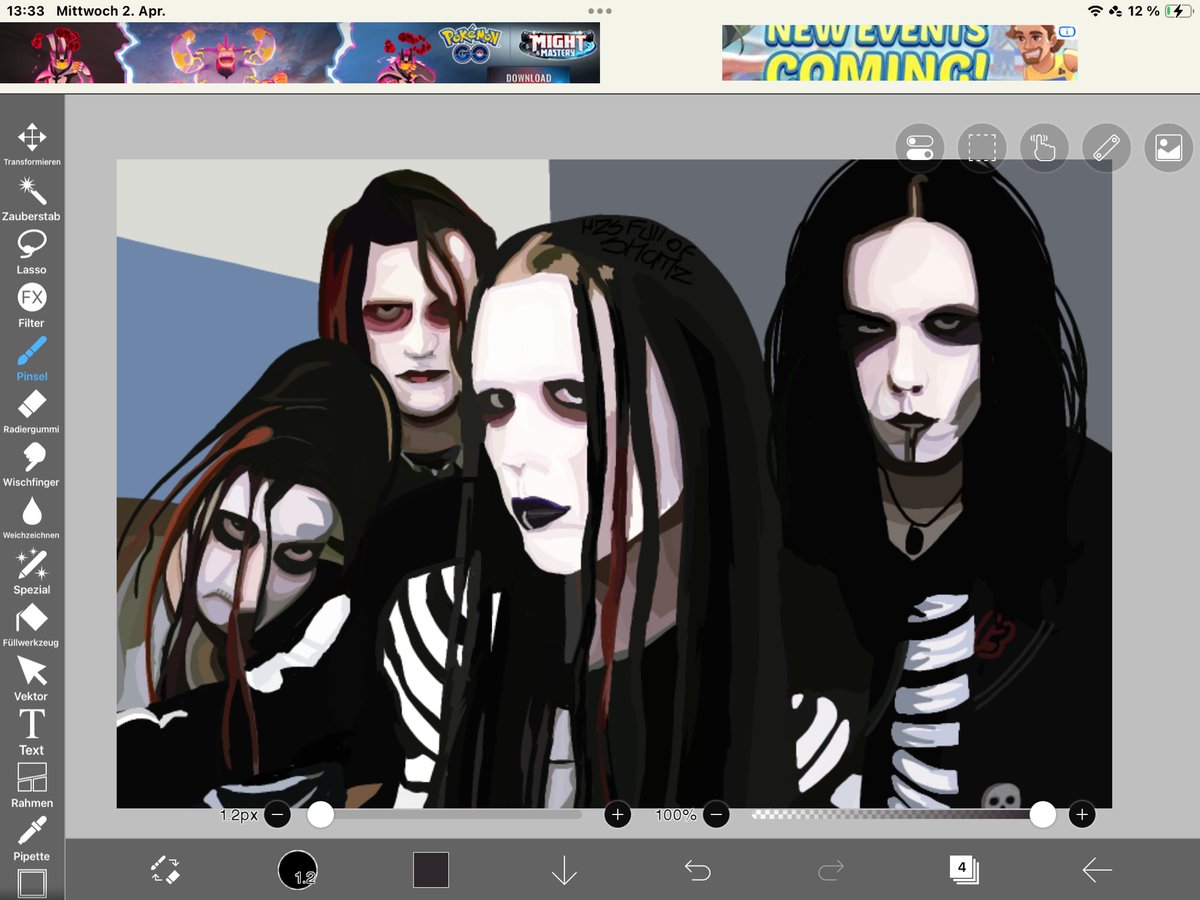This screenshot has width=1200, height=900.
Task: Tap the brush and eraser switch icon
Action: [165, 870]
